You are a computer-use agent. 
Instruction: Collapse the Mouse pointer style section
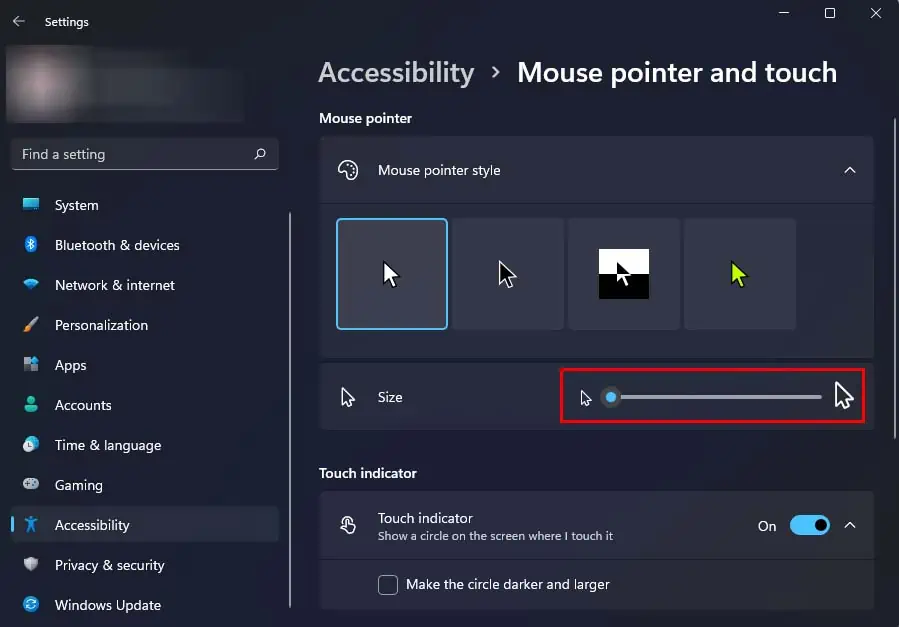coord(850,170)
